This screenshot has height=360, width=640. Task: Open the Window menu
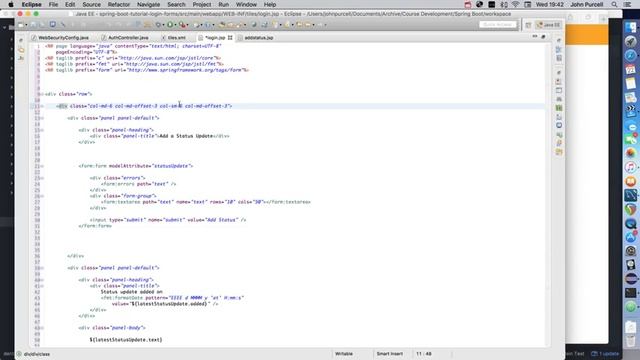tap(246, 4)
